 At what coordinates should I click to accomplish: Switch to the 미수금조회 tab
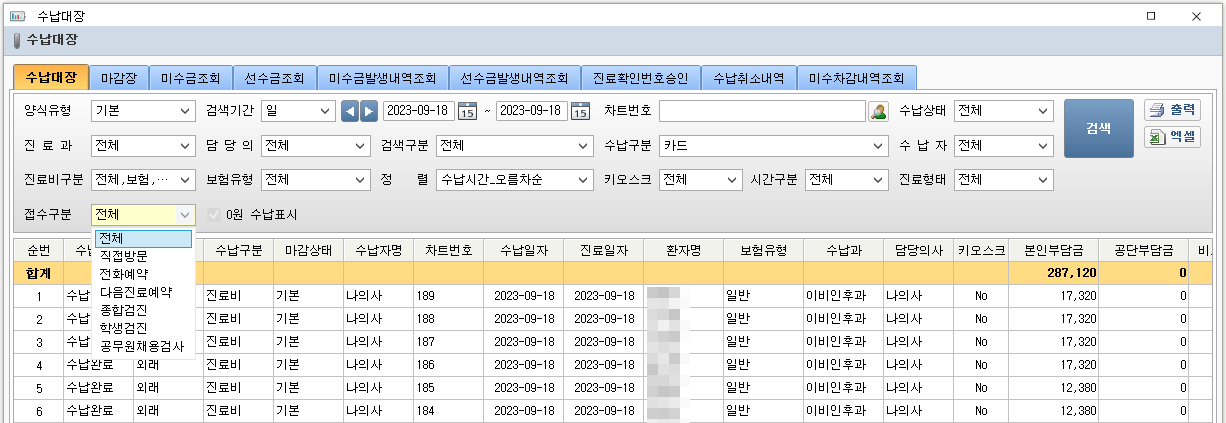[x=192, y=78]
